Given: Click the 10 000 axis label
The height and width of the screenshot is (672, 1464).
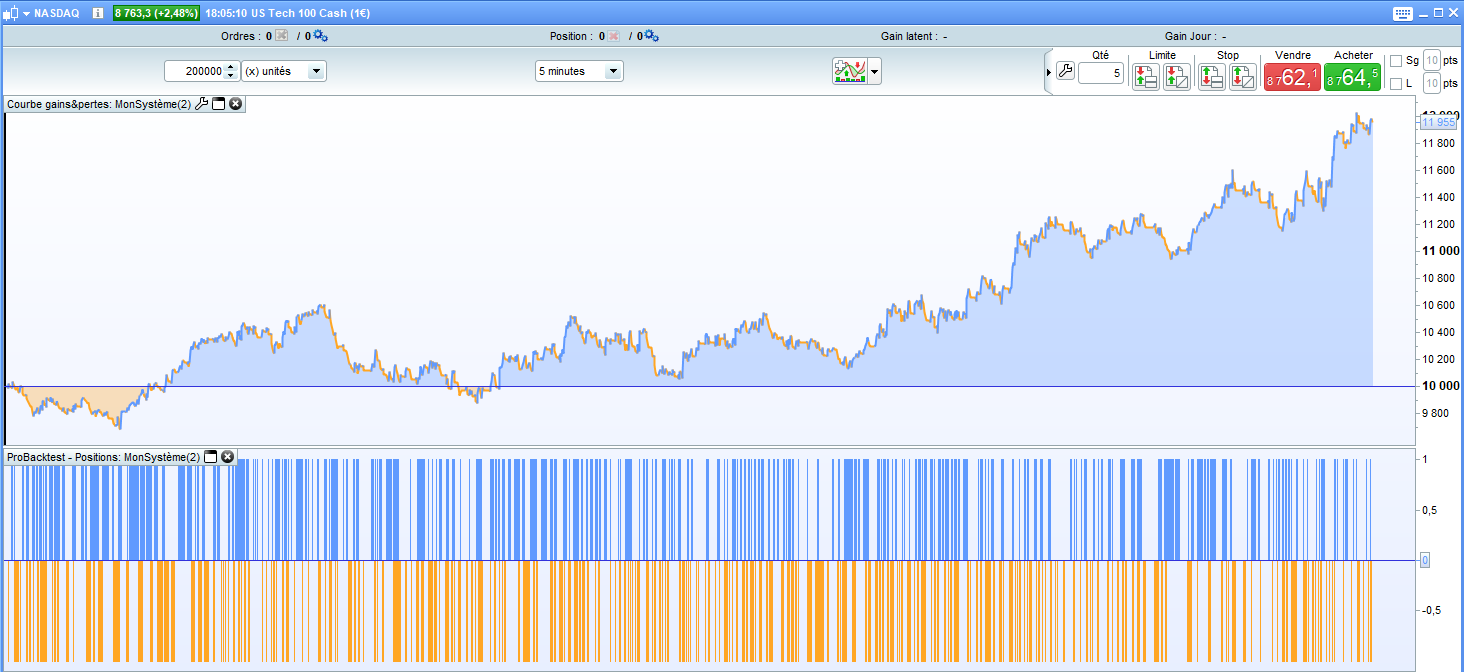Looking at the screenshot, I should click(x=1439, y=386).
